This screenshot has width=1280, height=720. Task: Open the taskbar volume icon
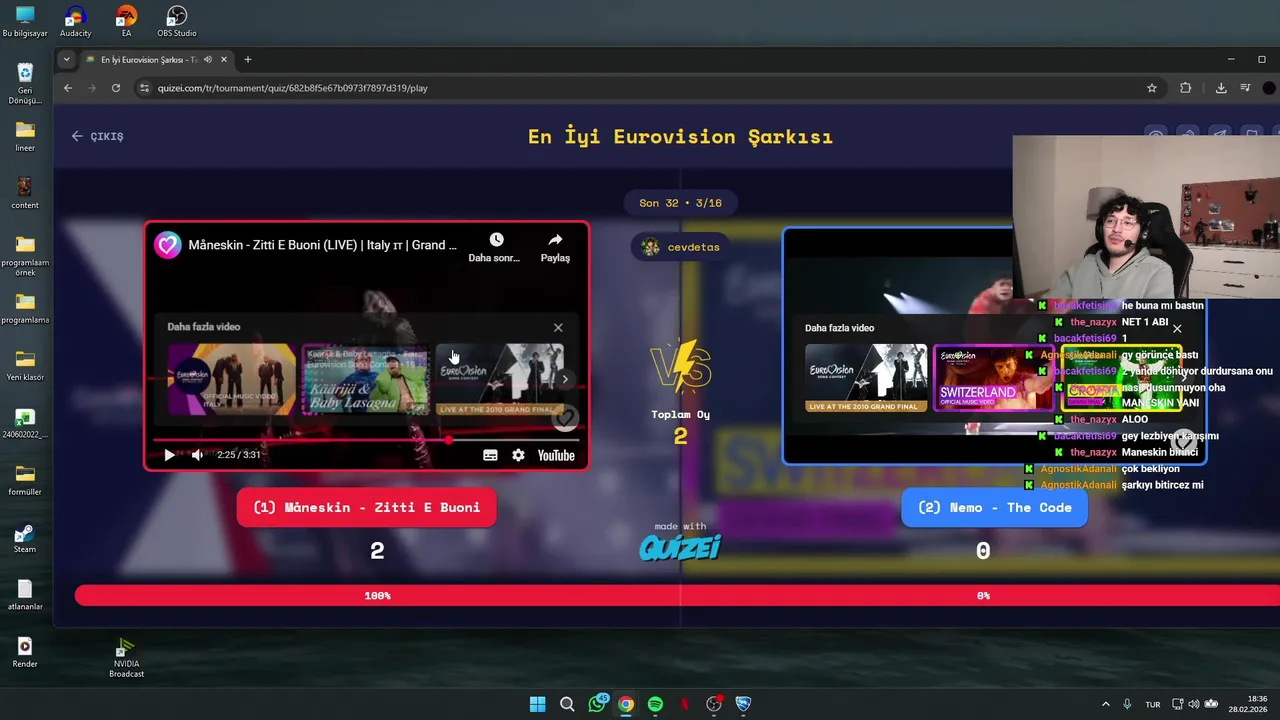[x=1195, y=704]
